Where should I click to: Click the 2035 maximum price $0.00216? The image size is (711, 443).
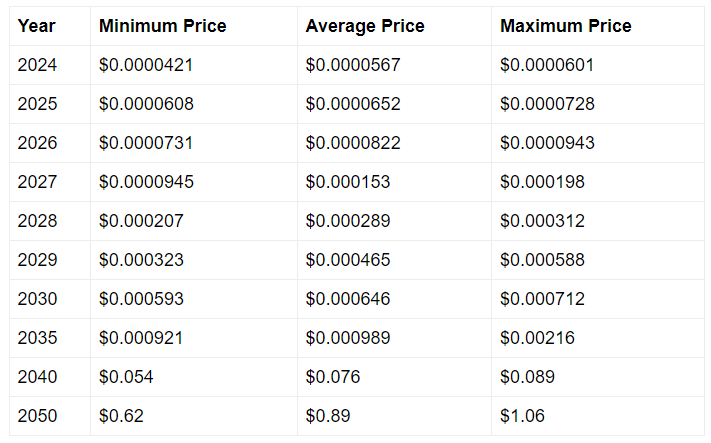click(x=537, y=338)
